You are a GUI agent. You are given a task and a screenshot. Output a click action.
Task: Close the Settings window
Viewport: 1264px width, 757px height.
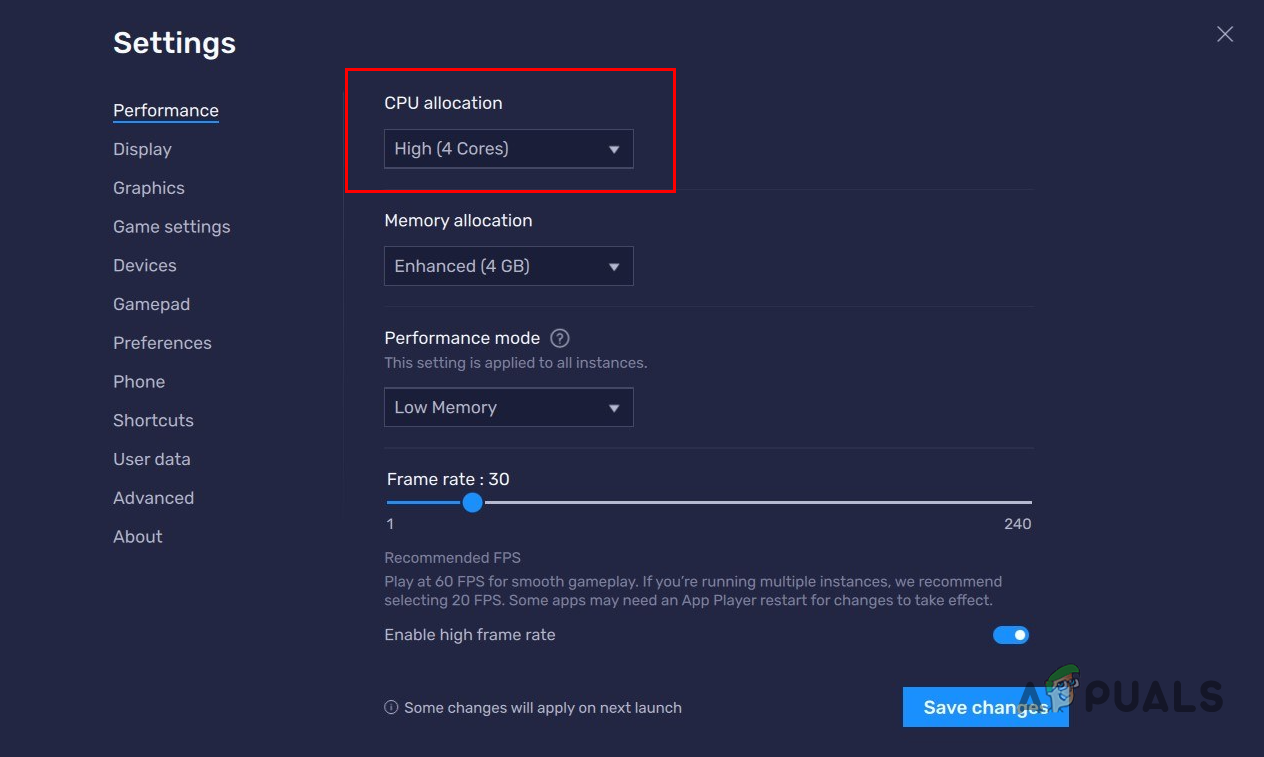(x=1224, y=34)
